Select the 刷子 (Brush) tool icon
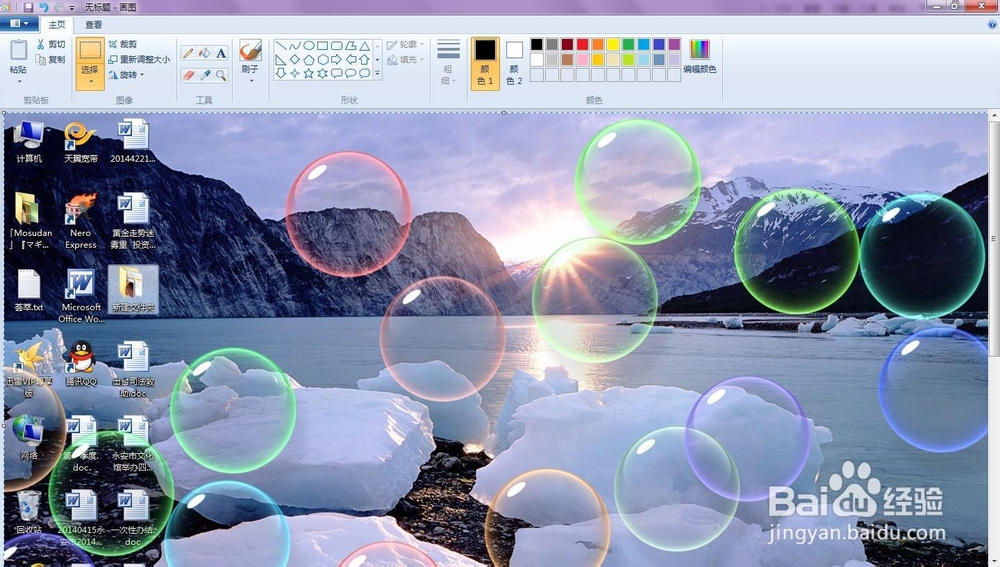The height and width of the screenshot is (567, 1000). 250,50
